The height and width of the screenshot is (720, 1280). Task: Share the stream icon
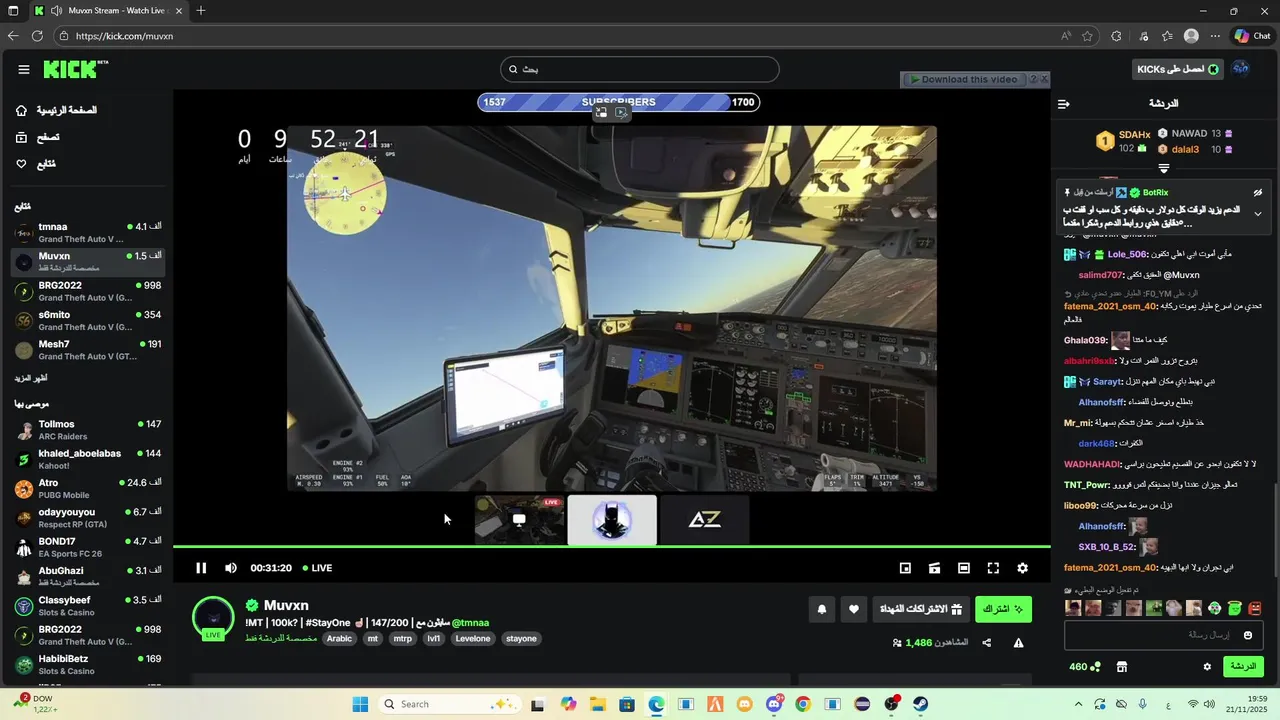987,643
